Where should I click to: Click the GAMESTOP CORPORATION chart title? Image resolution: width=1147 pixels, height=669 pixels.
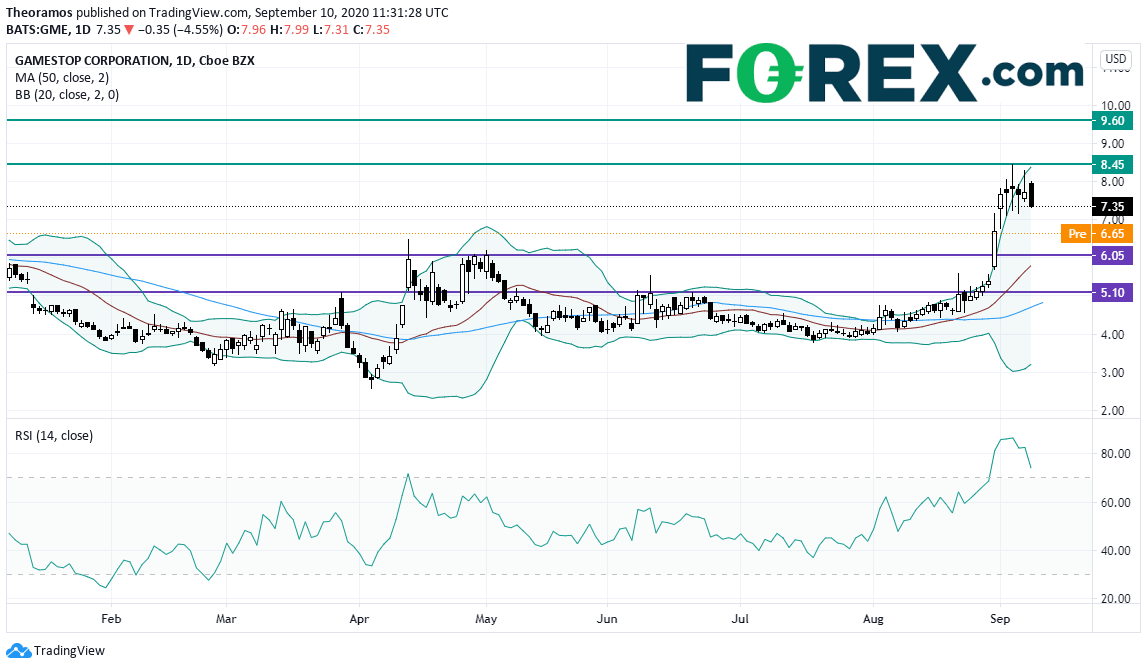[x=92, y=61]
